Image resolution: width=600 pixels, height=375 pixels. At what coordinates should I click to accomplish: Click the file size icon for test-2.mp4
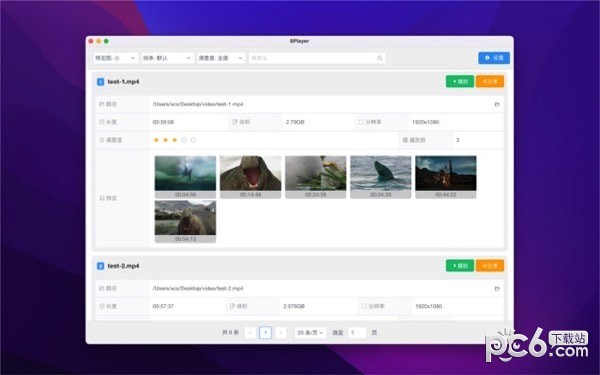tap(232, 307)
